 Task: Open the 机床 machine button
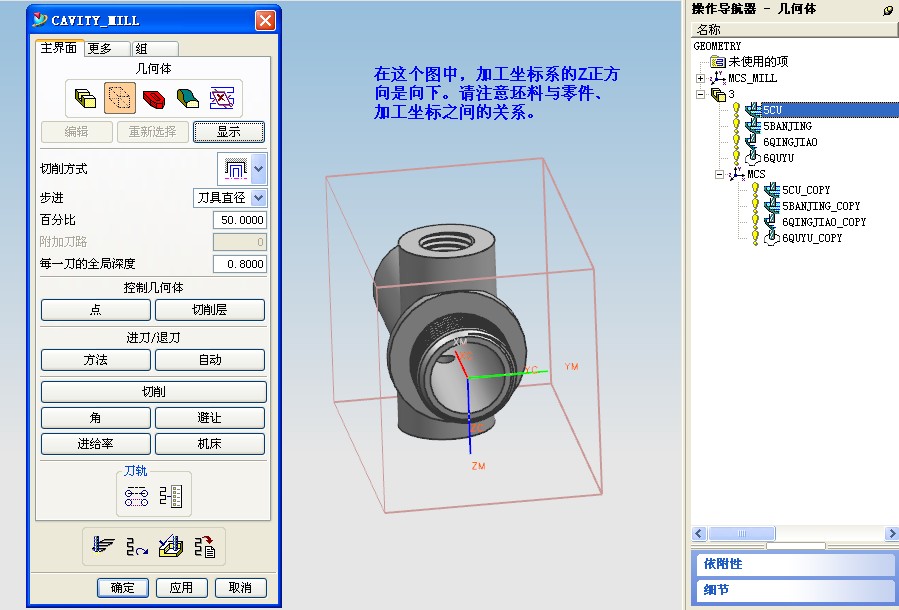tap(210, 444)
